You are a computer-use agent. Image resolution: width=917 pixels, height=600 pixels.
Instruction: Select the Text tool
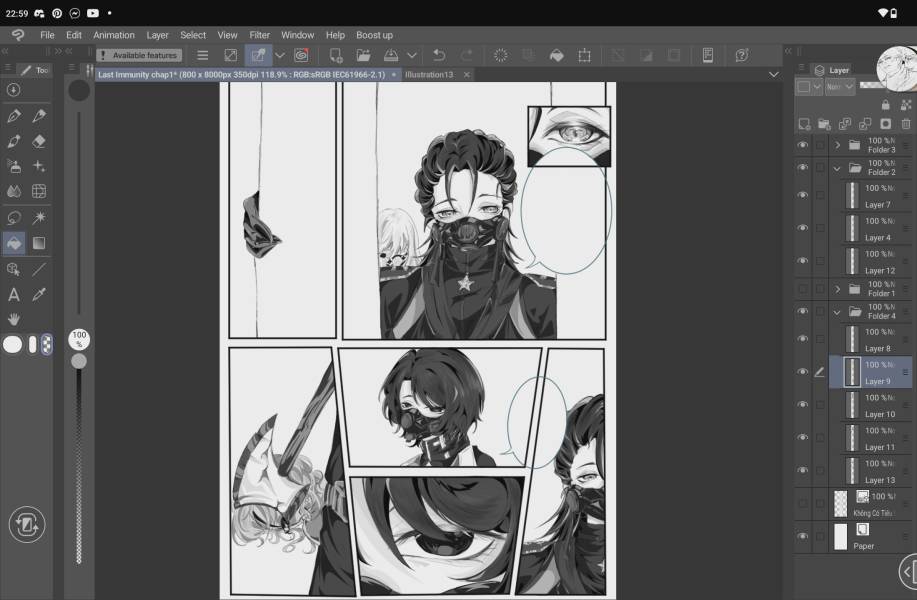click(14, 294)
